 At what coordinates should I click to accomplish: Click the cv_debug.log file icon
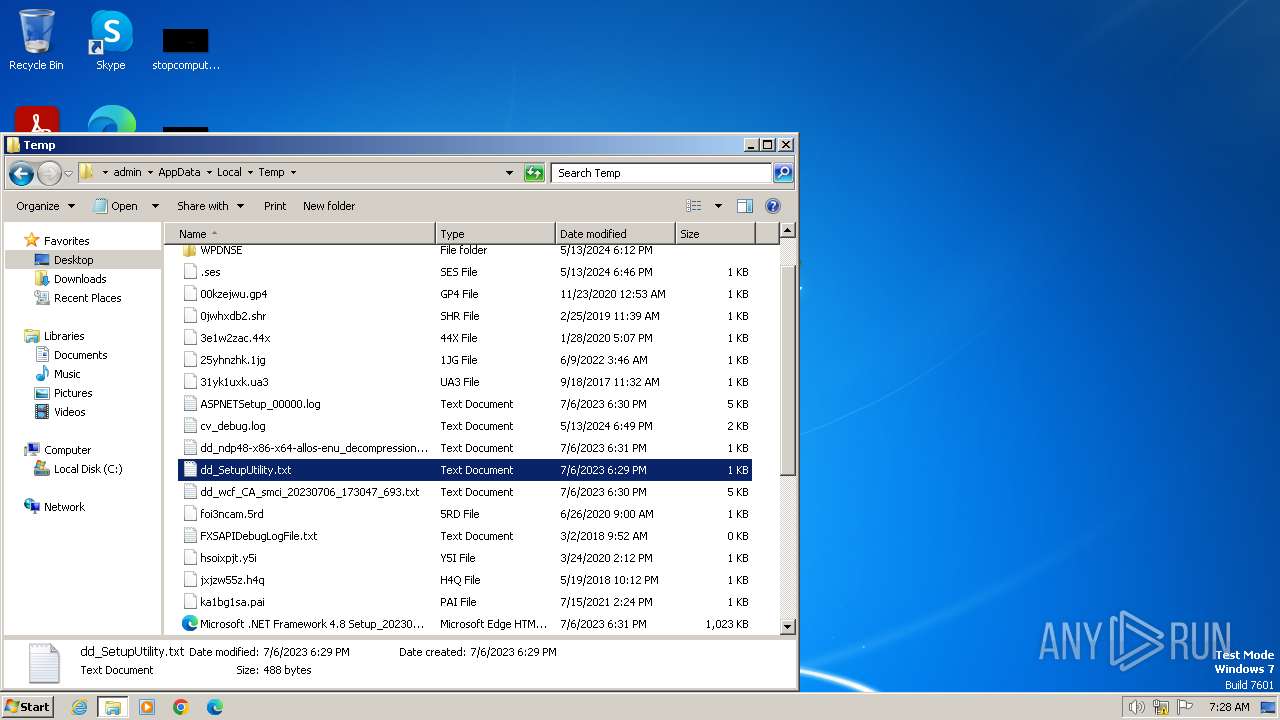(x=191, y=426)
